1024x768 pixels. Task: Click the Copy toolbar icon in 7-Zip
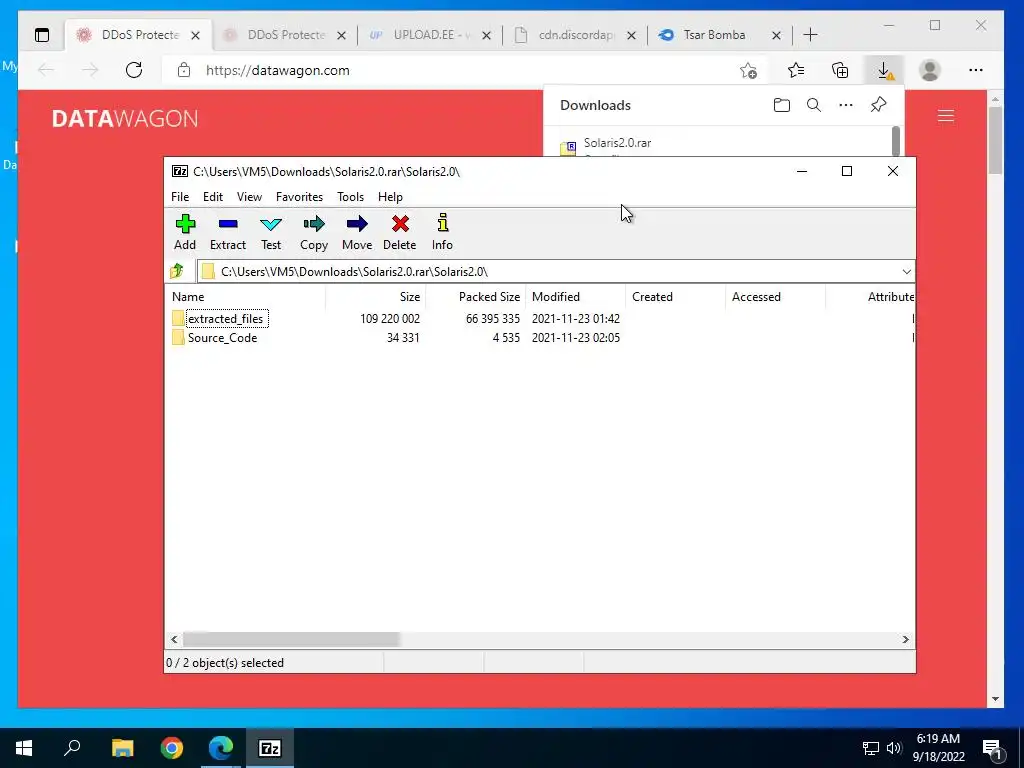coord(313,232)
